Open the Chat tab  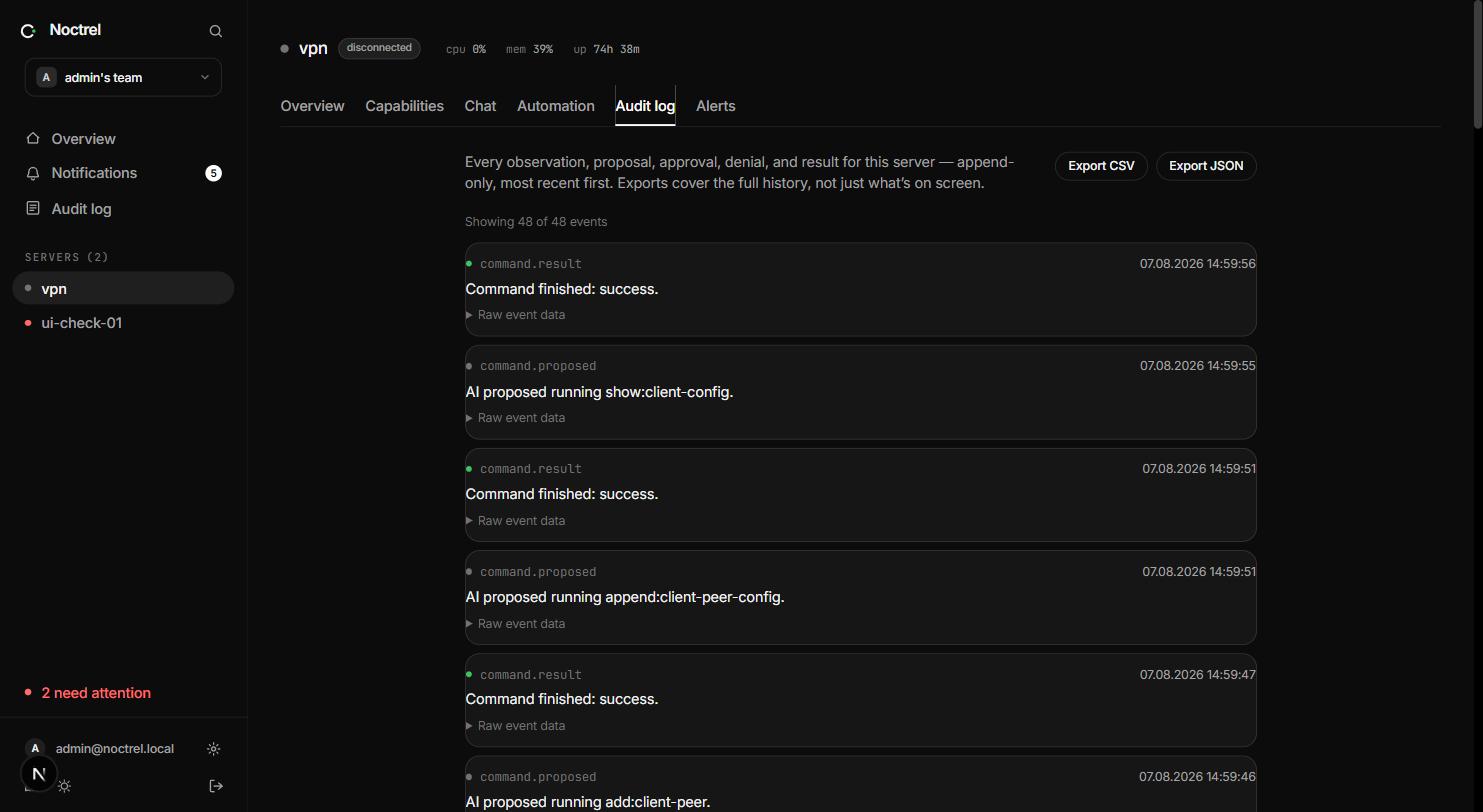pos(480,106)
